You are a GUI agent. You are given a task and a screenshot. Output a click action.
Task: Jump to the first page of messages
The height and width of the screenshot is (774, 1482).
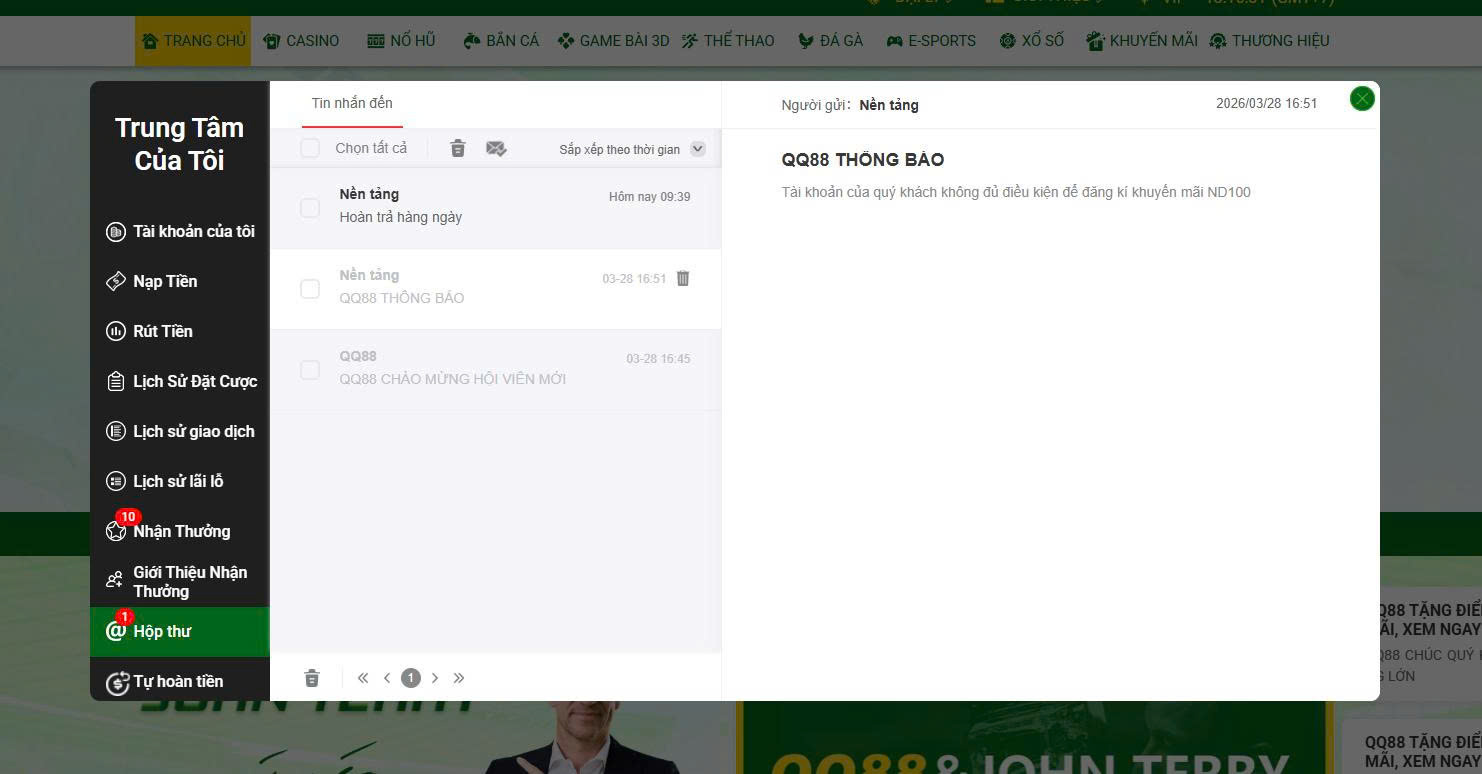click(363, 678)
